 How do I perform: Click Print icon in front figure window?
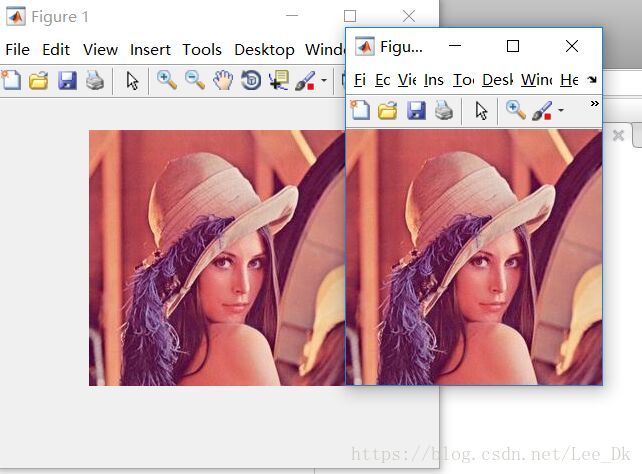pos(443,110)
